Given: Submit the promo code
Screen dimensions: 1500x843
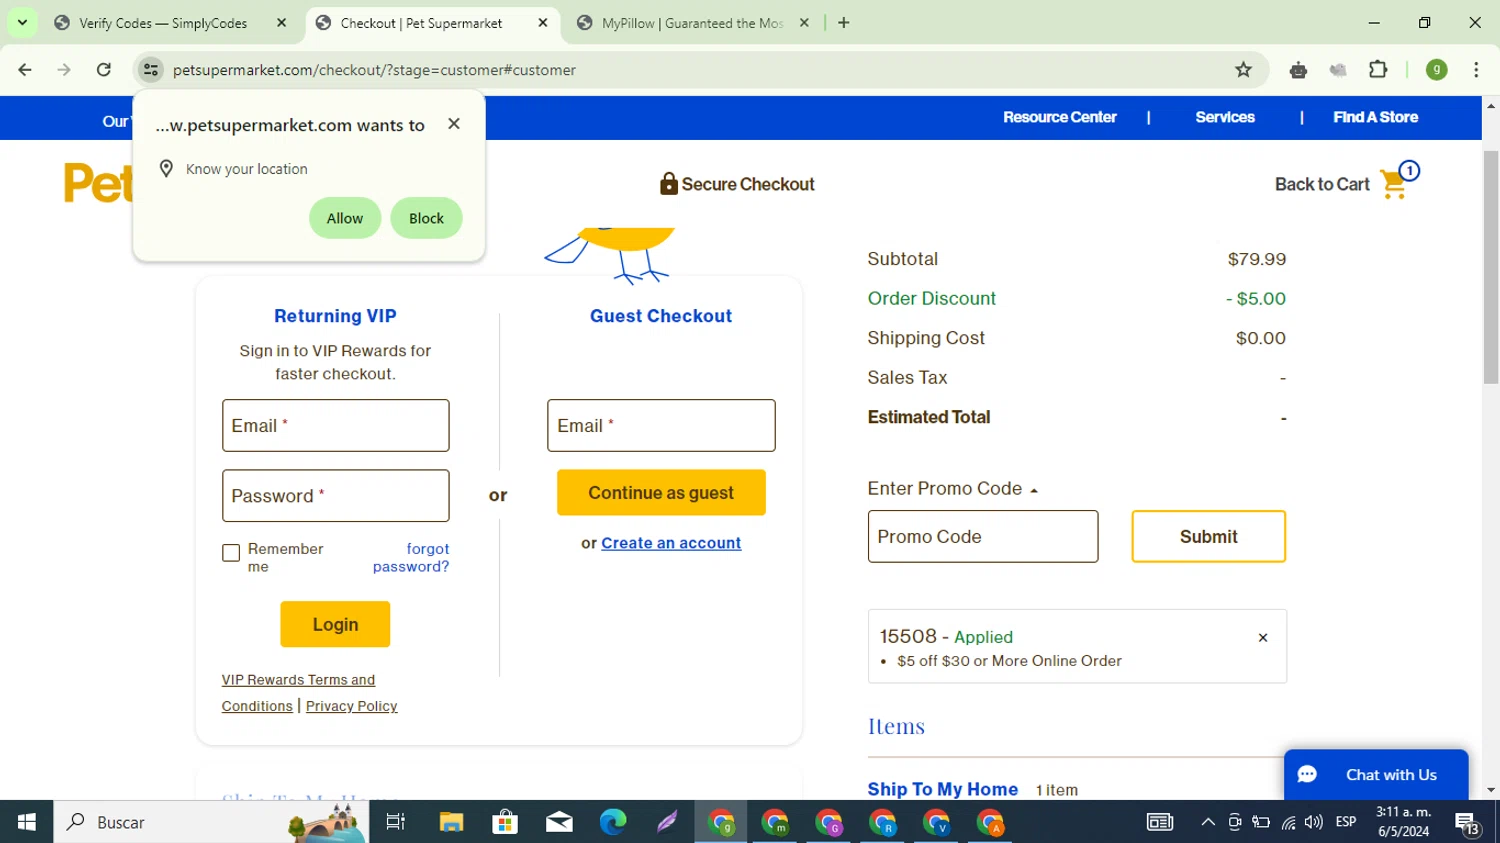Looking at the screenshot, I should 1208,537.
